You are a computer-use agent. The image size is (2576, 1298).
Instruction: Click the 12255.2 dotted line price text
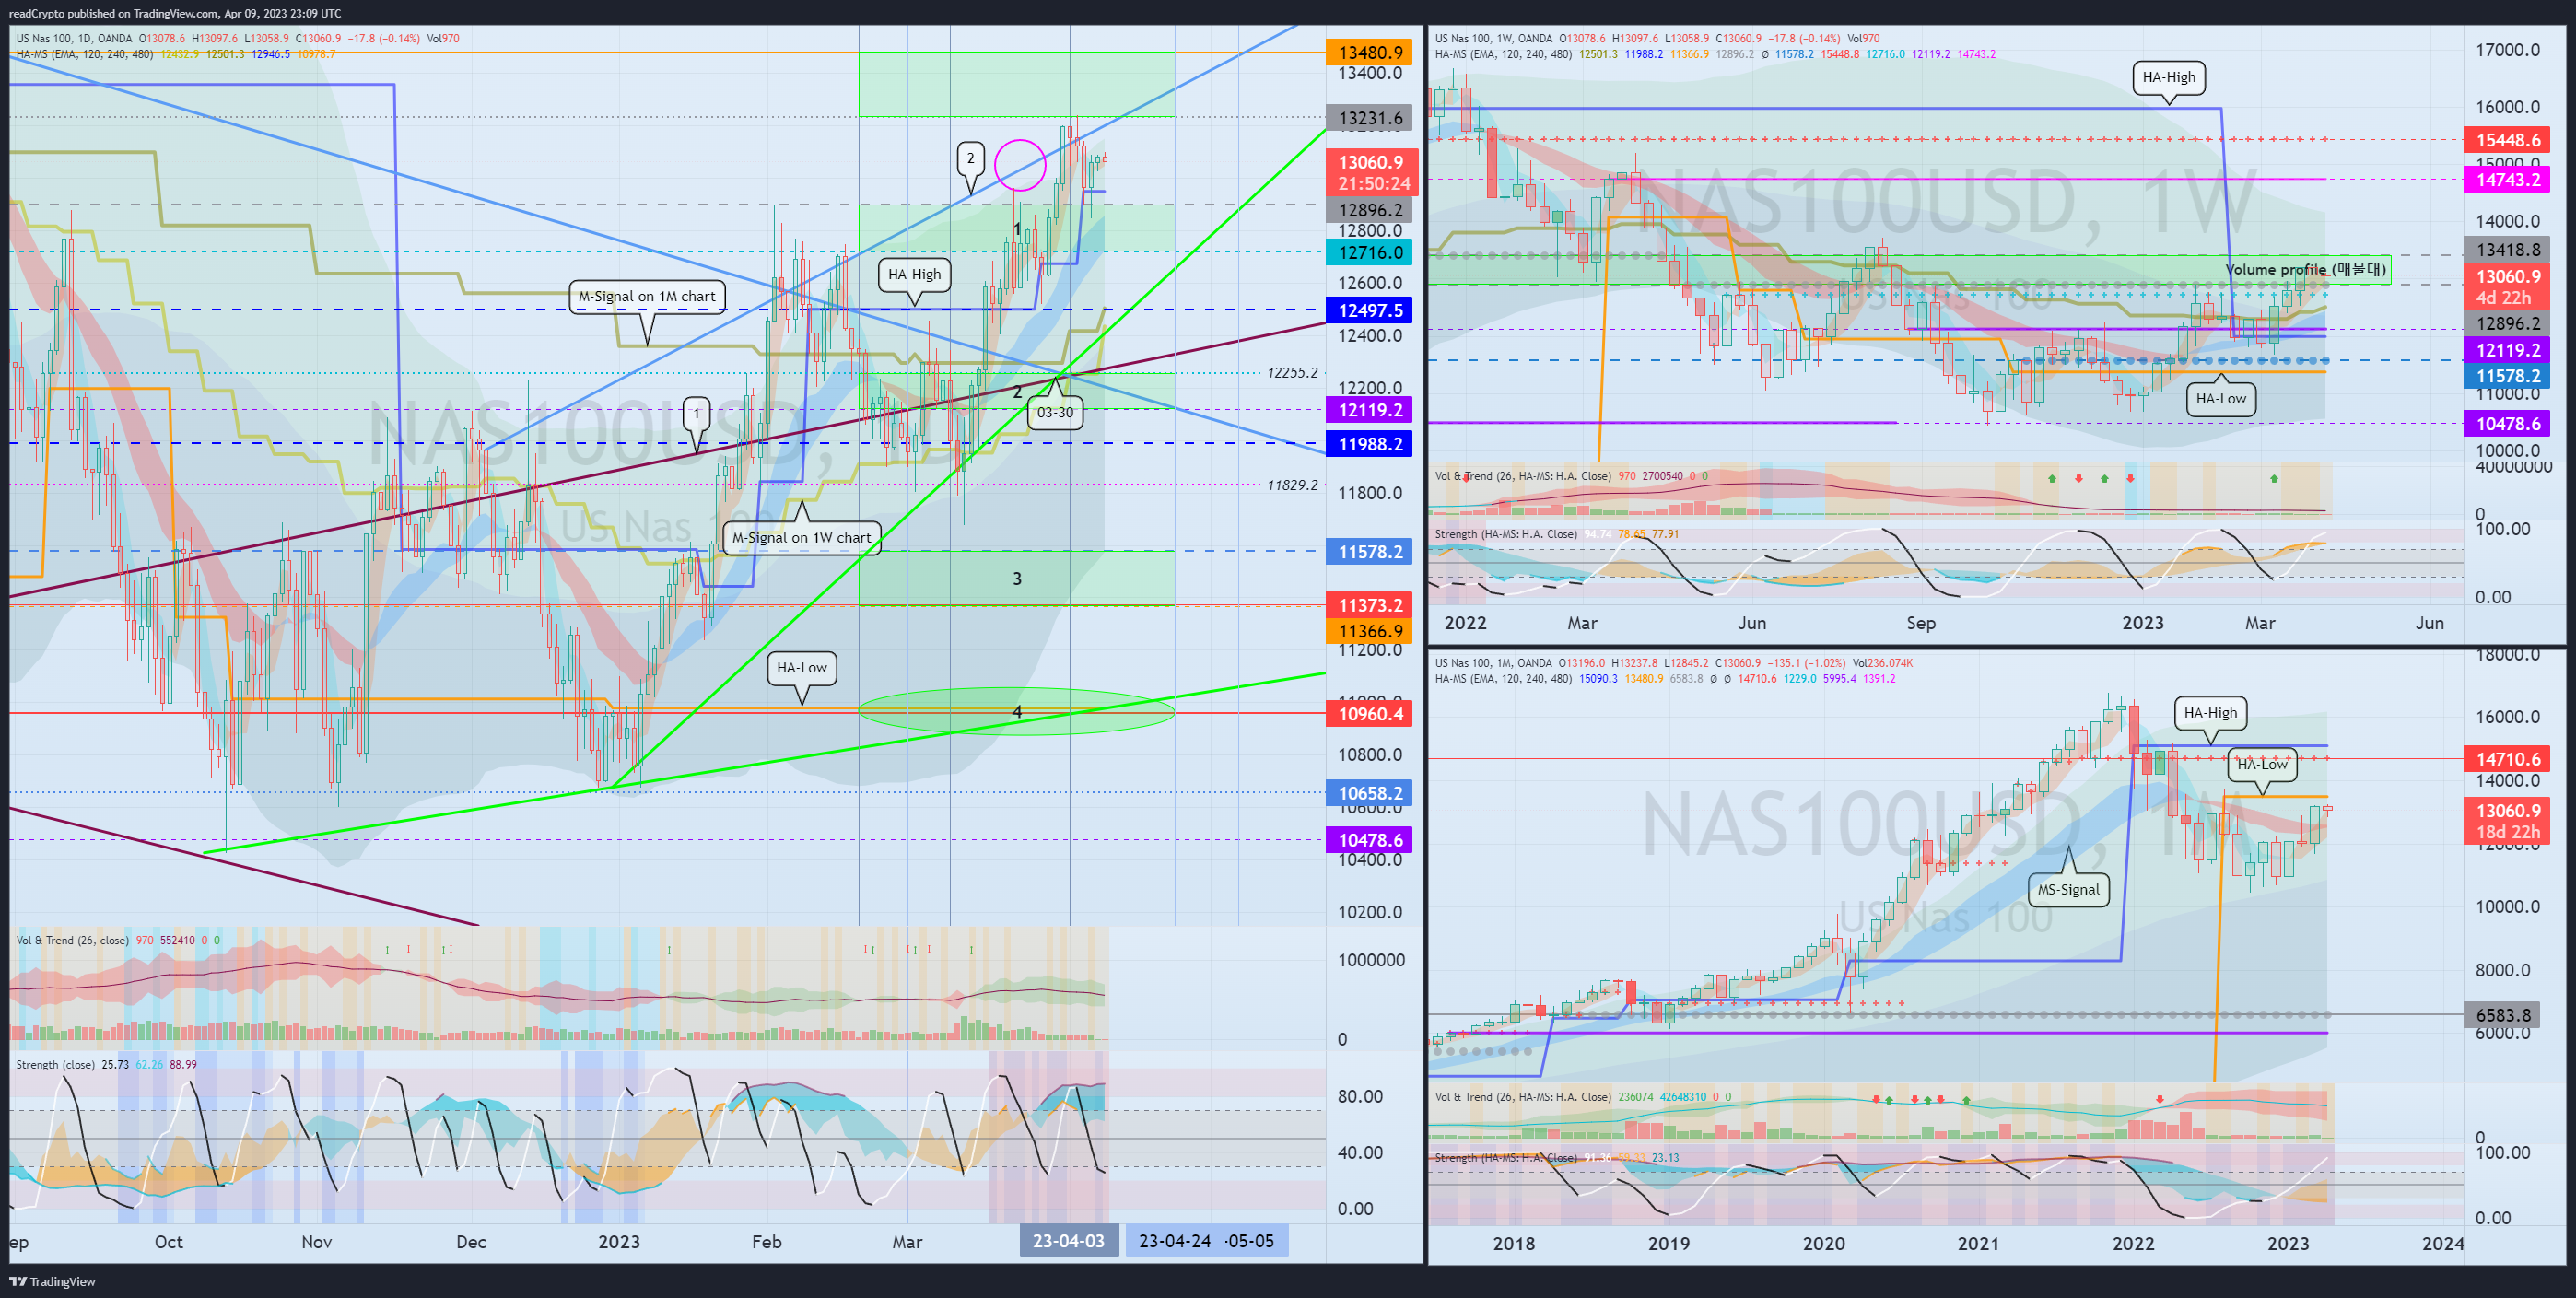1292,373
